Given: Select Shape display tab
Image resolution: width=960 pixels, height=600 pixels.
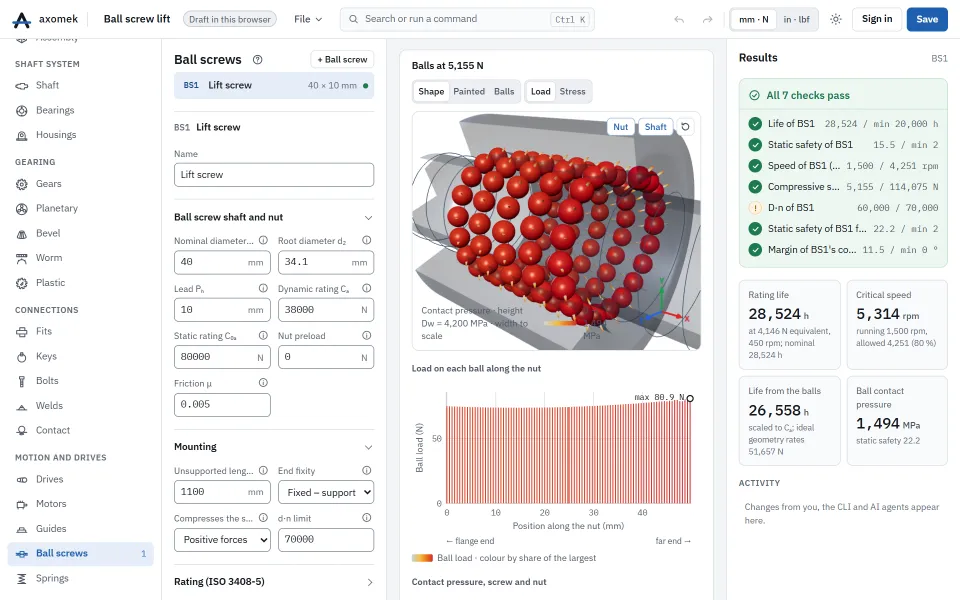Looking at the screenshot, I should [431, 91].
